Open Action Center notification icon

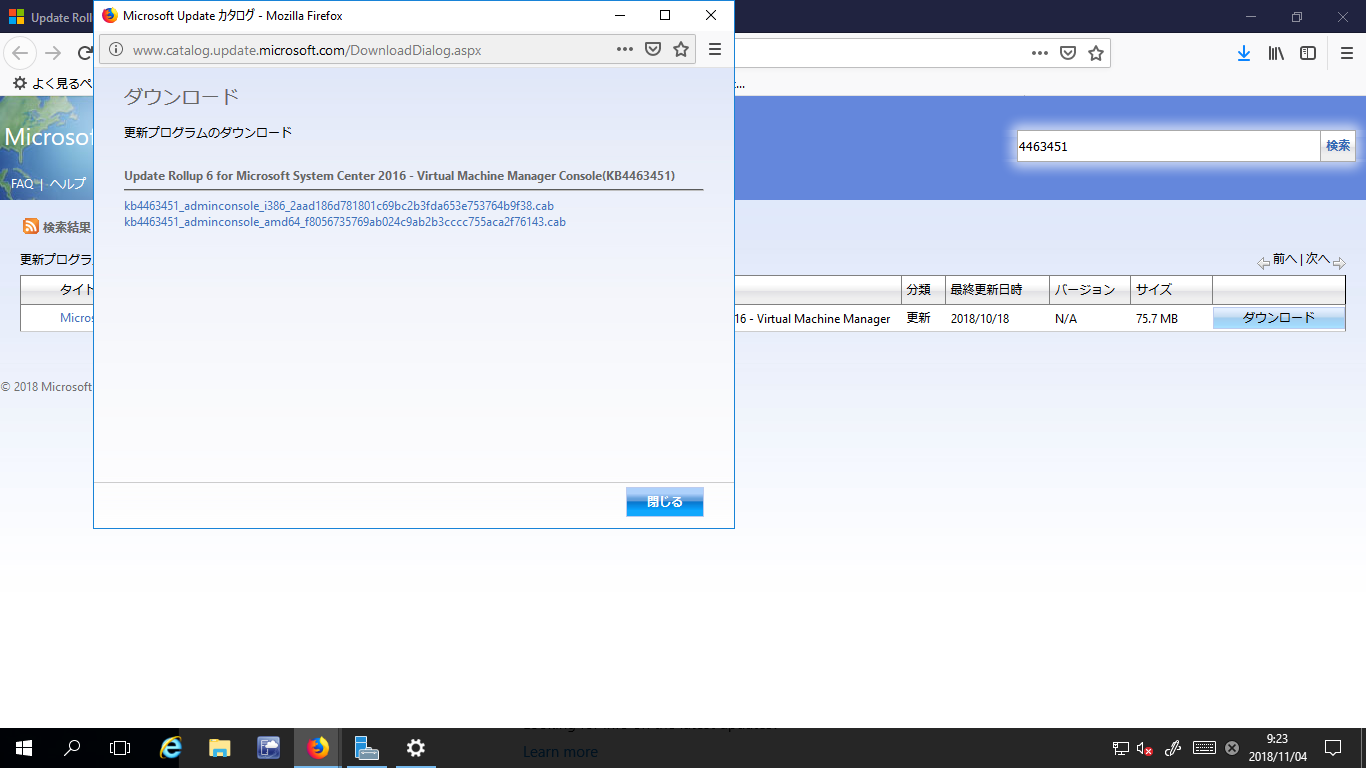[x=1333, y=748]
